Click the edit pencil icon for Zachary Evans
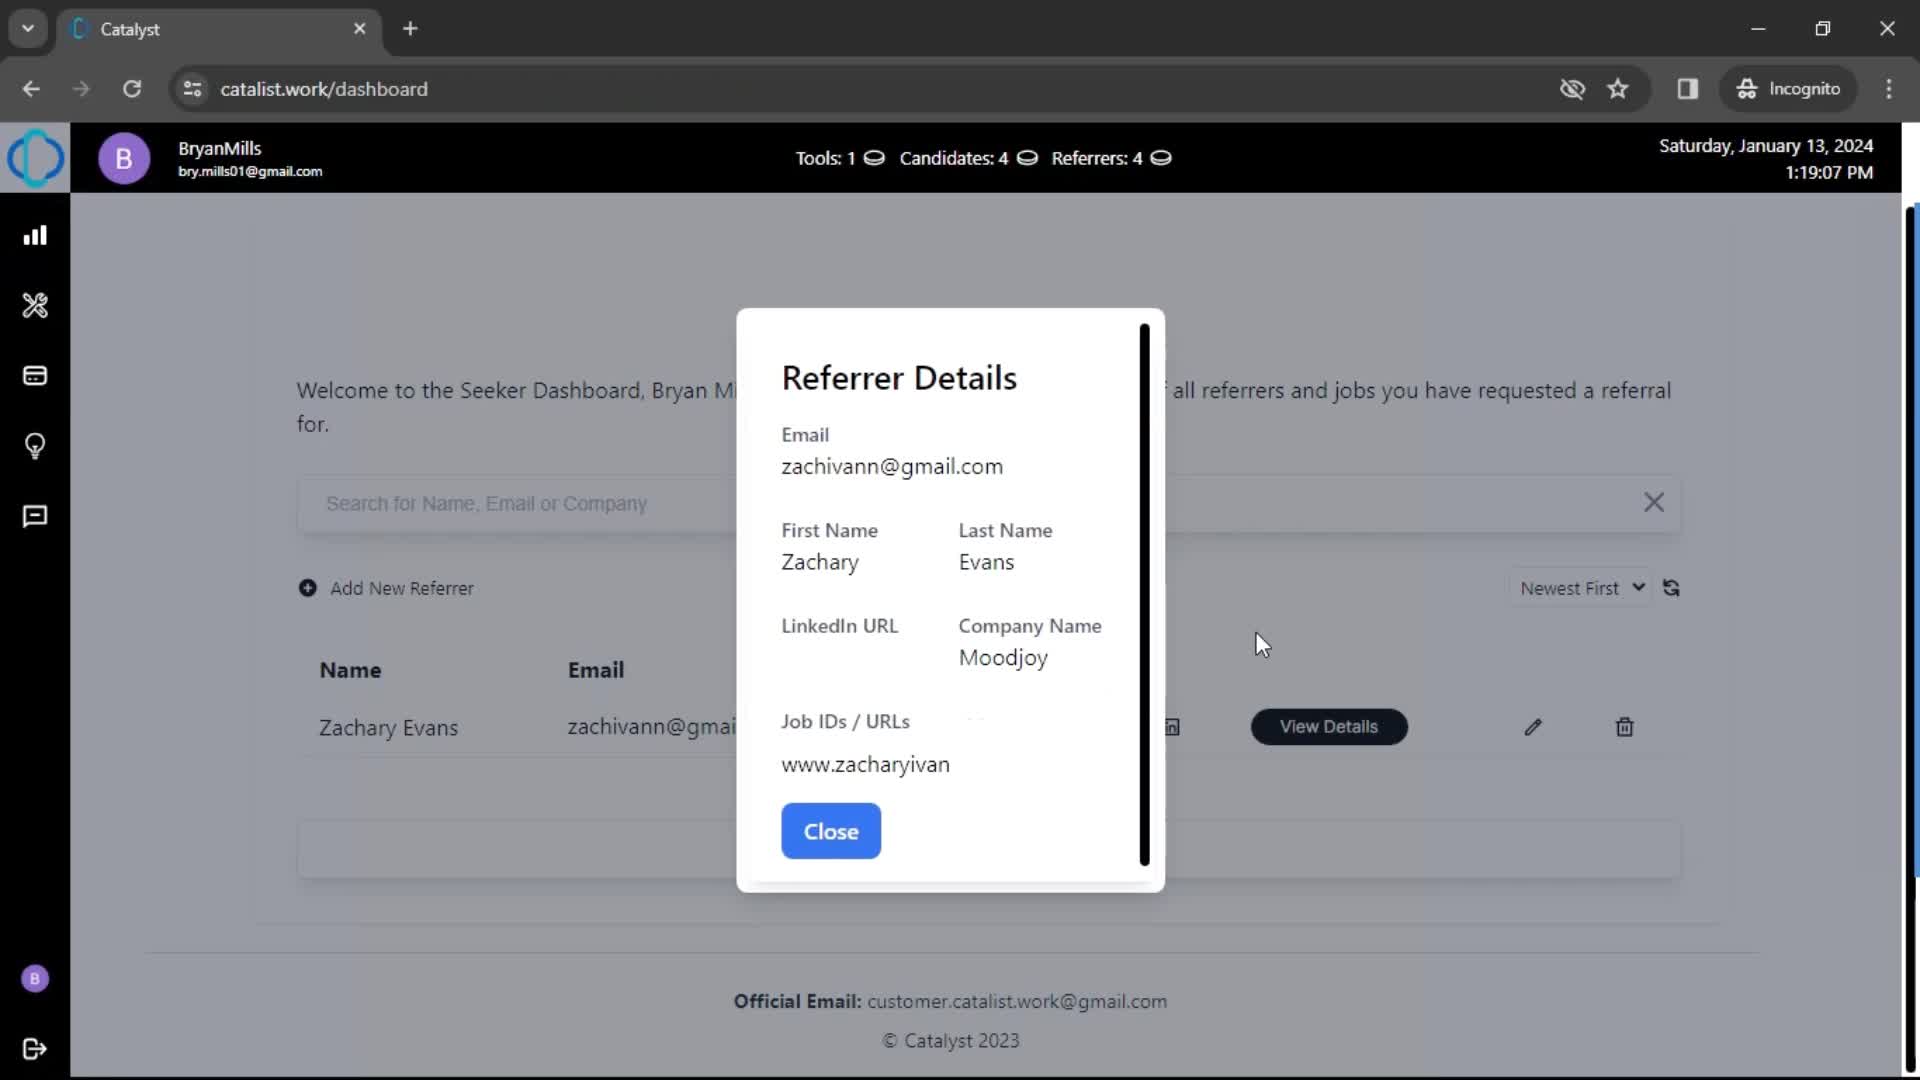 coord(1534,727)
